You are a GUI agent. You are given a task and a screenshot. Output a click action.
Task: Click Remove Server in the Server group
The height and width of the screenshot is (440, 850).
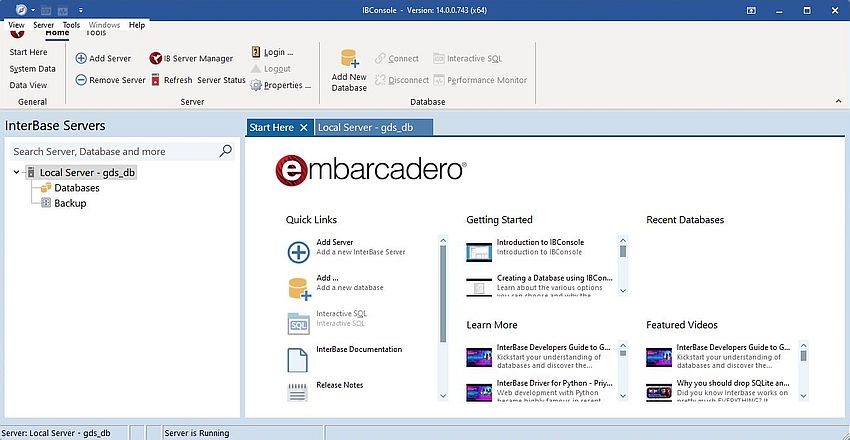pyautogui.click(x=110, y=81)
